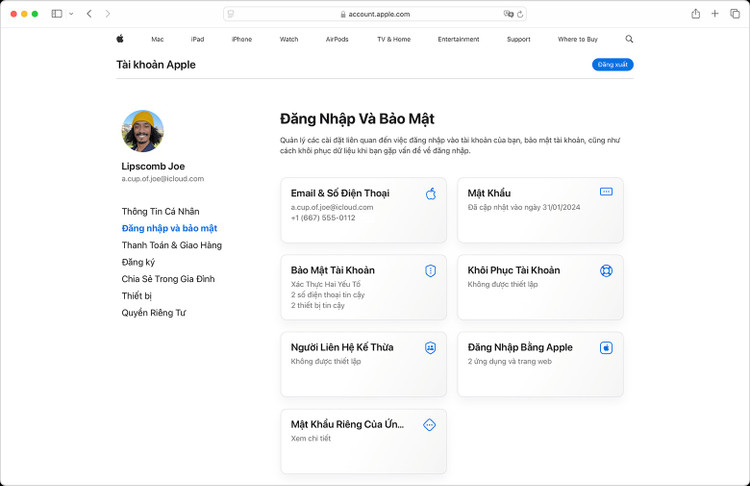Image resolution: width=750 pixels, height=486 pixels.
Task: Open Thanh Toán & Giao Hàng section
Action: [x=171, y=245]
